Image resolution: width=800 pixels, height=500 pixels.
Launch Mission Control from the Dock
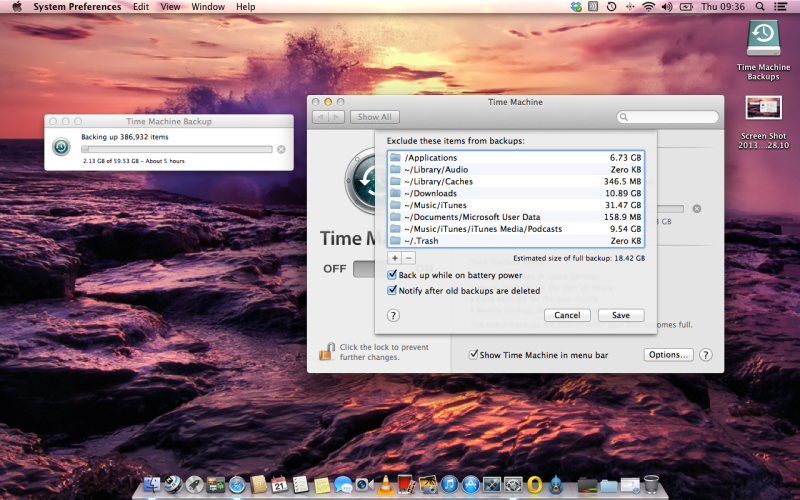click(216, 485)
